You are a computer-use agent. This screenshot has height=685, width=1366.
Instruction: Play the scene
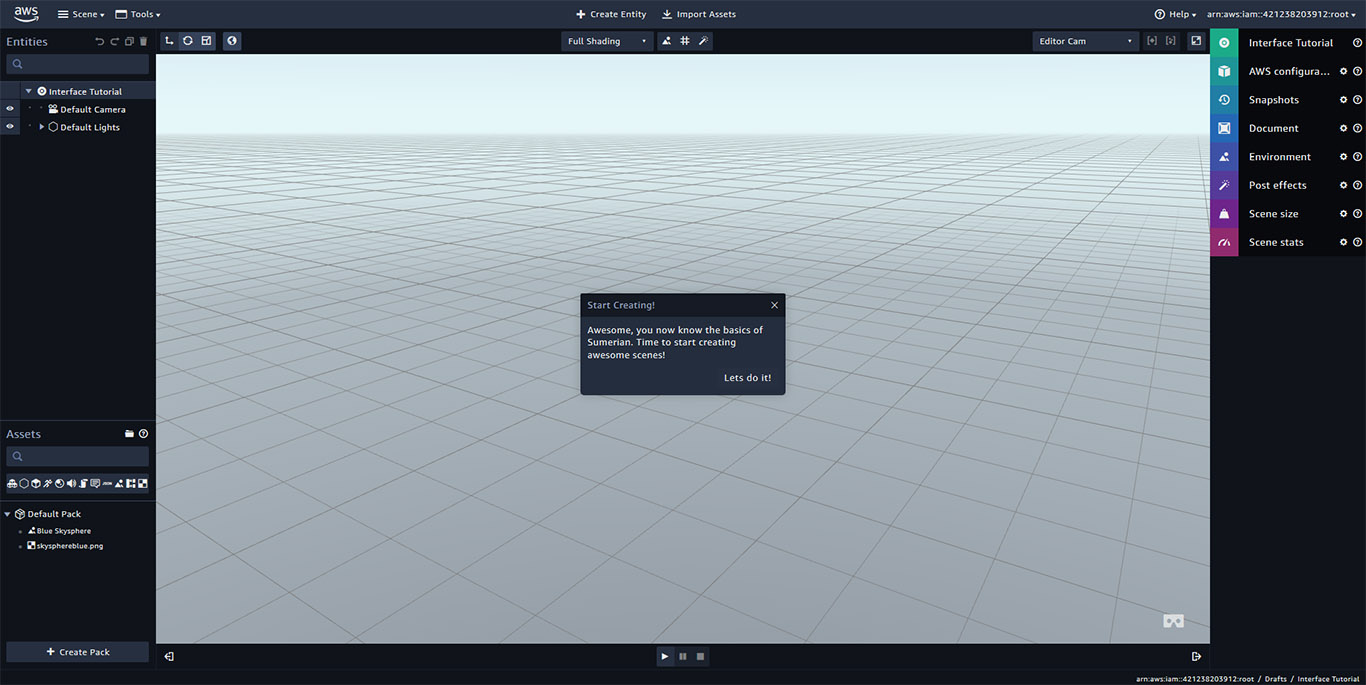[x=665, y=656]
